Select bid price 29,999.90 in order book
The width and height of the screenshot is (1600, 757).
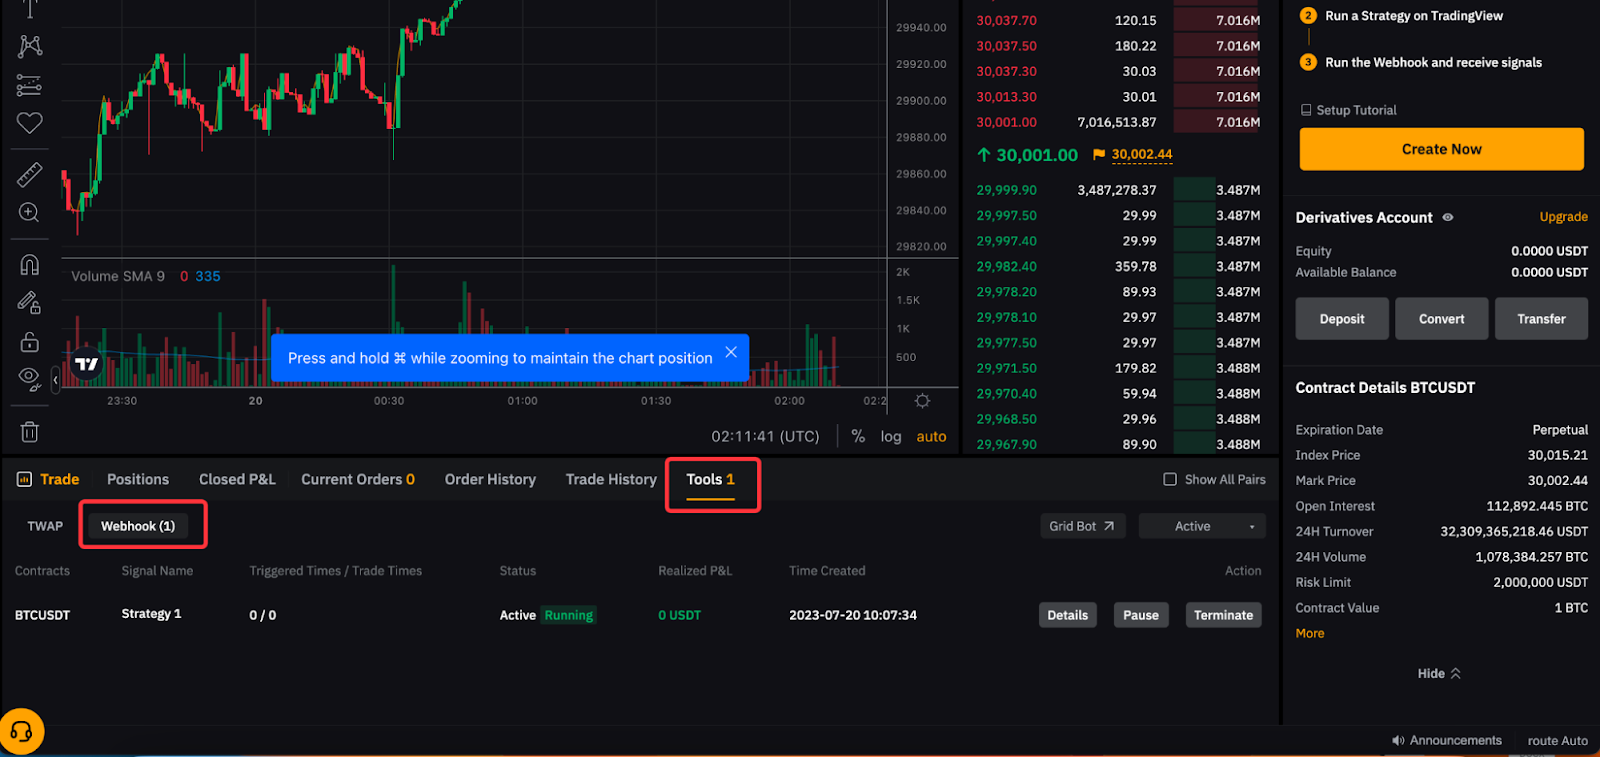click(1006, 190)
